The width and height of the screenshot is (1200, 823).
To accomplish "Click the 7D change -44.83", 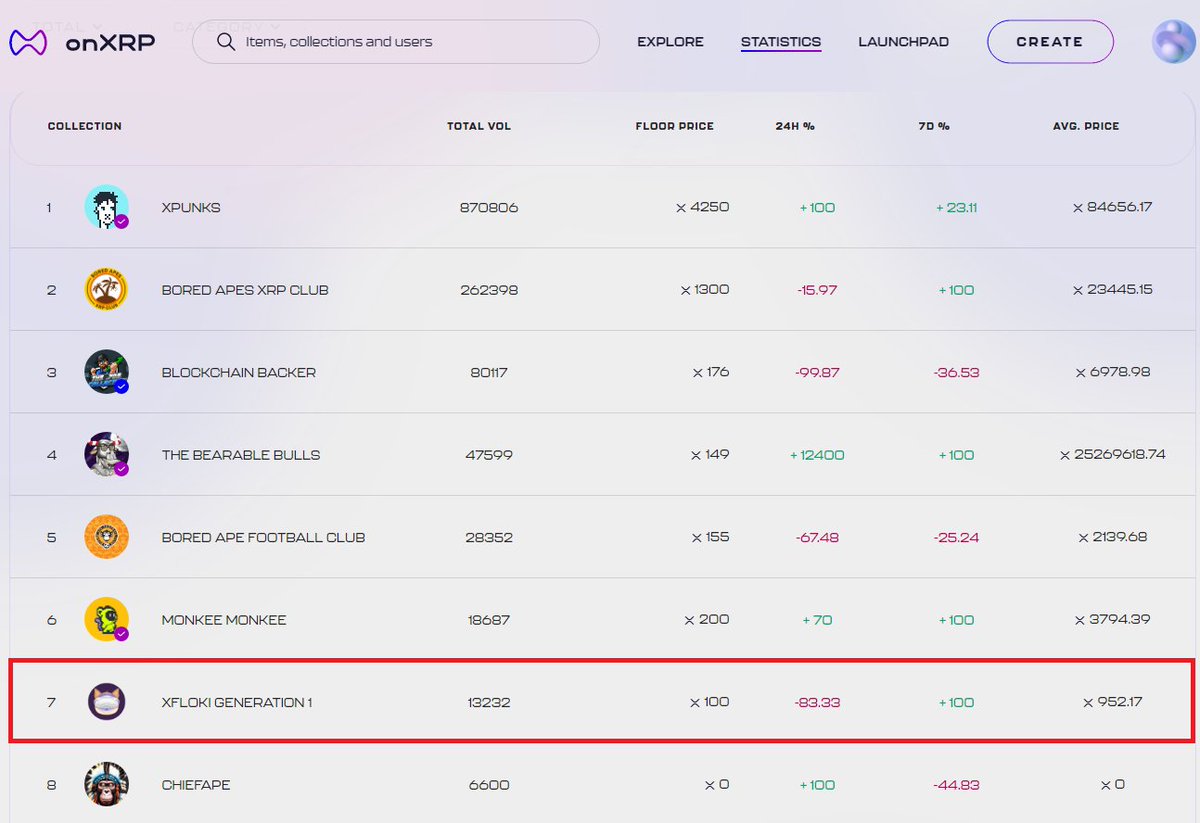I will pyautogui.click(x=956, y=785).
